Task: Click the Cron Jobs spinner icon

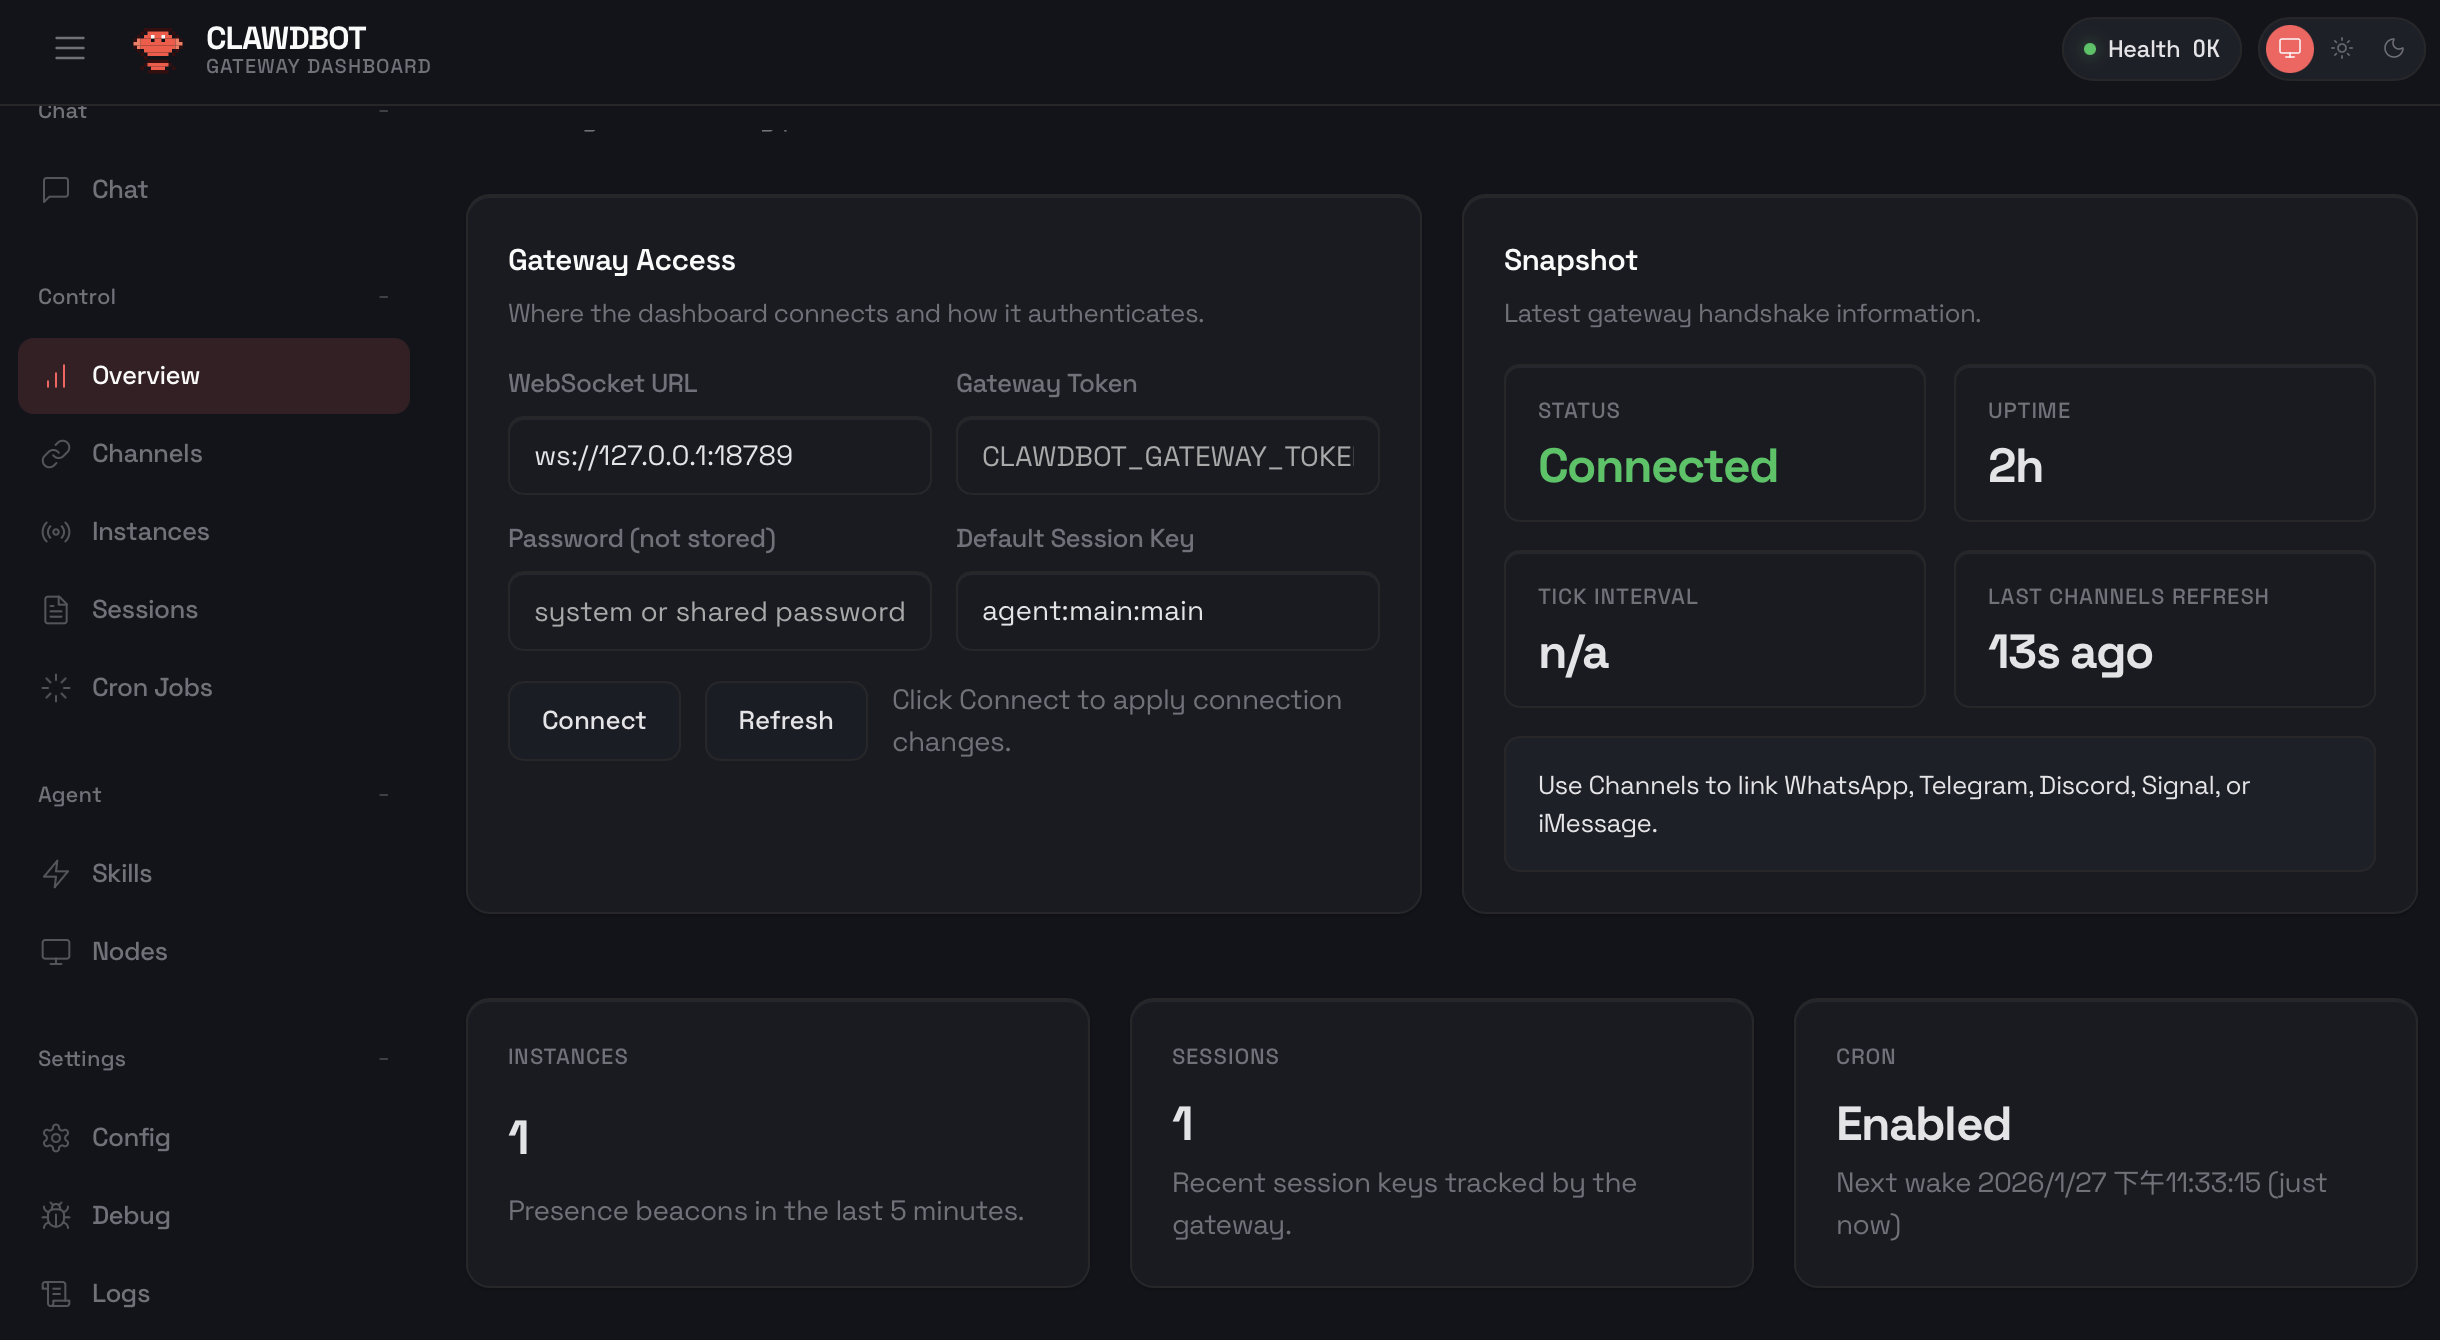Action: [55, 688]
